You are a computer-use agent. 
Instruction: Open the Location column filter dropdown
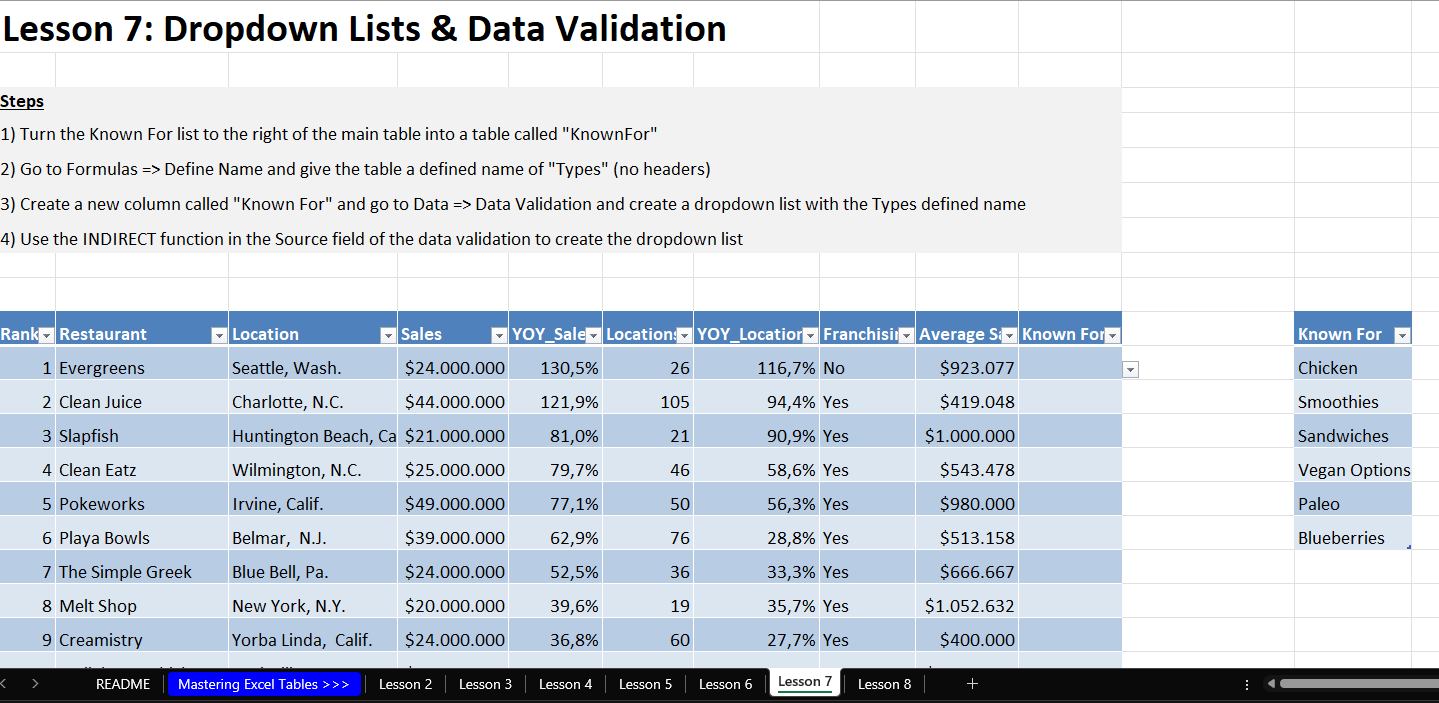click(x=388, y=335)
